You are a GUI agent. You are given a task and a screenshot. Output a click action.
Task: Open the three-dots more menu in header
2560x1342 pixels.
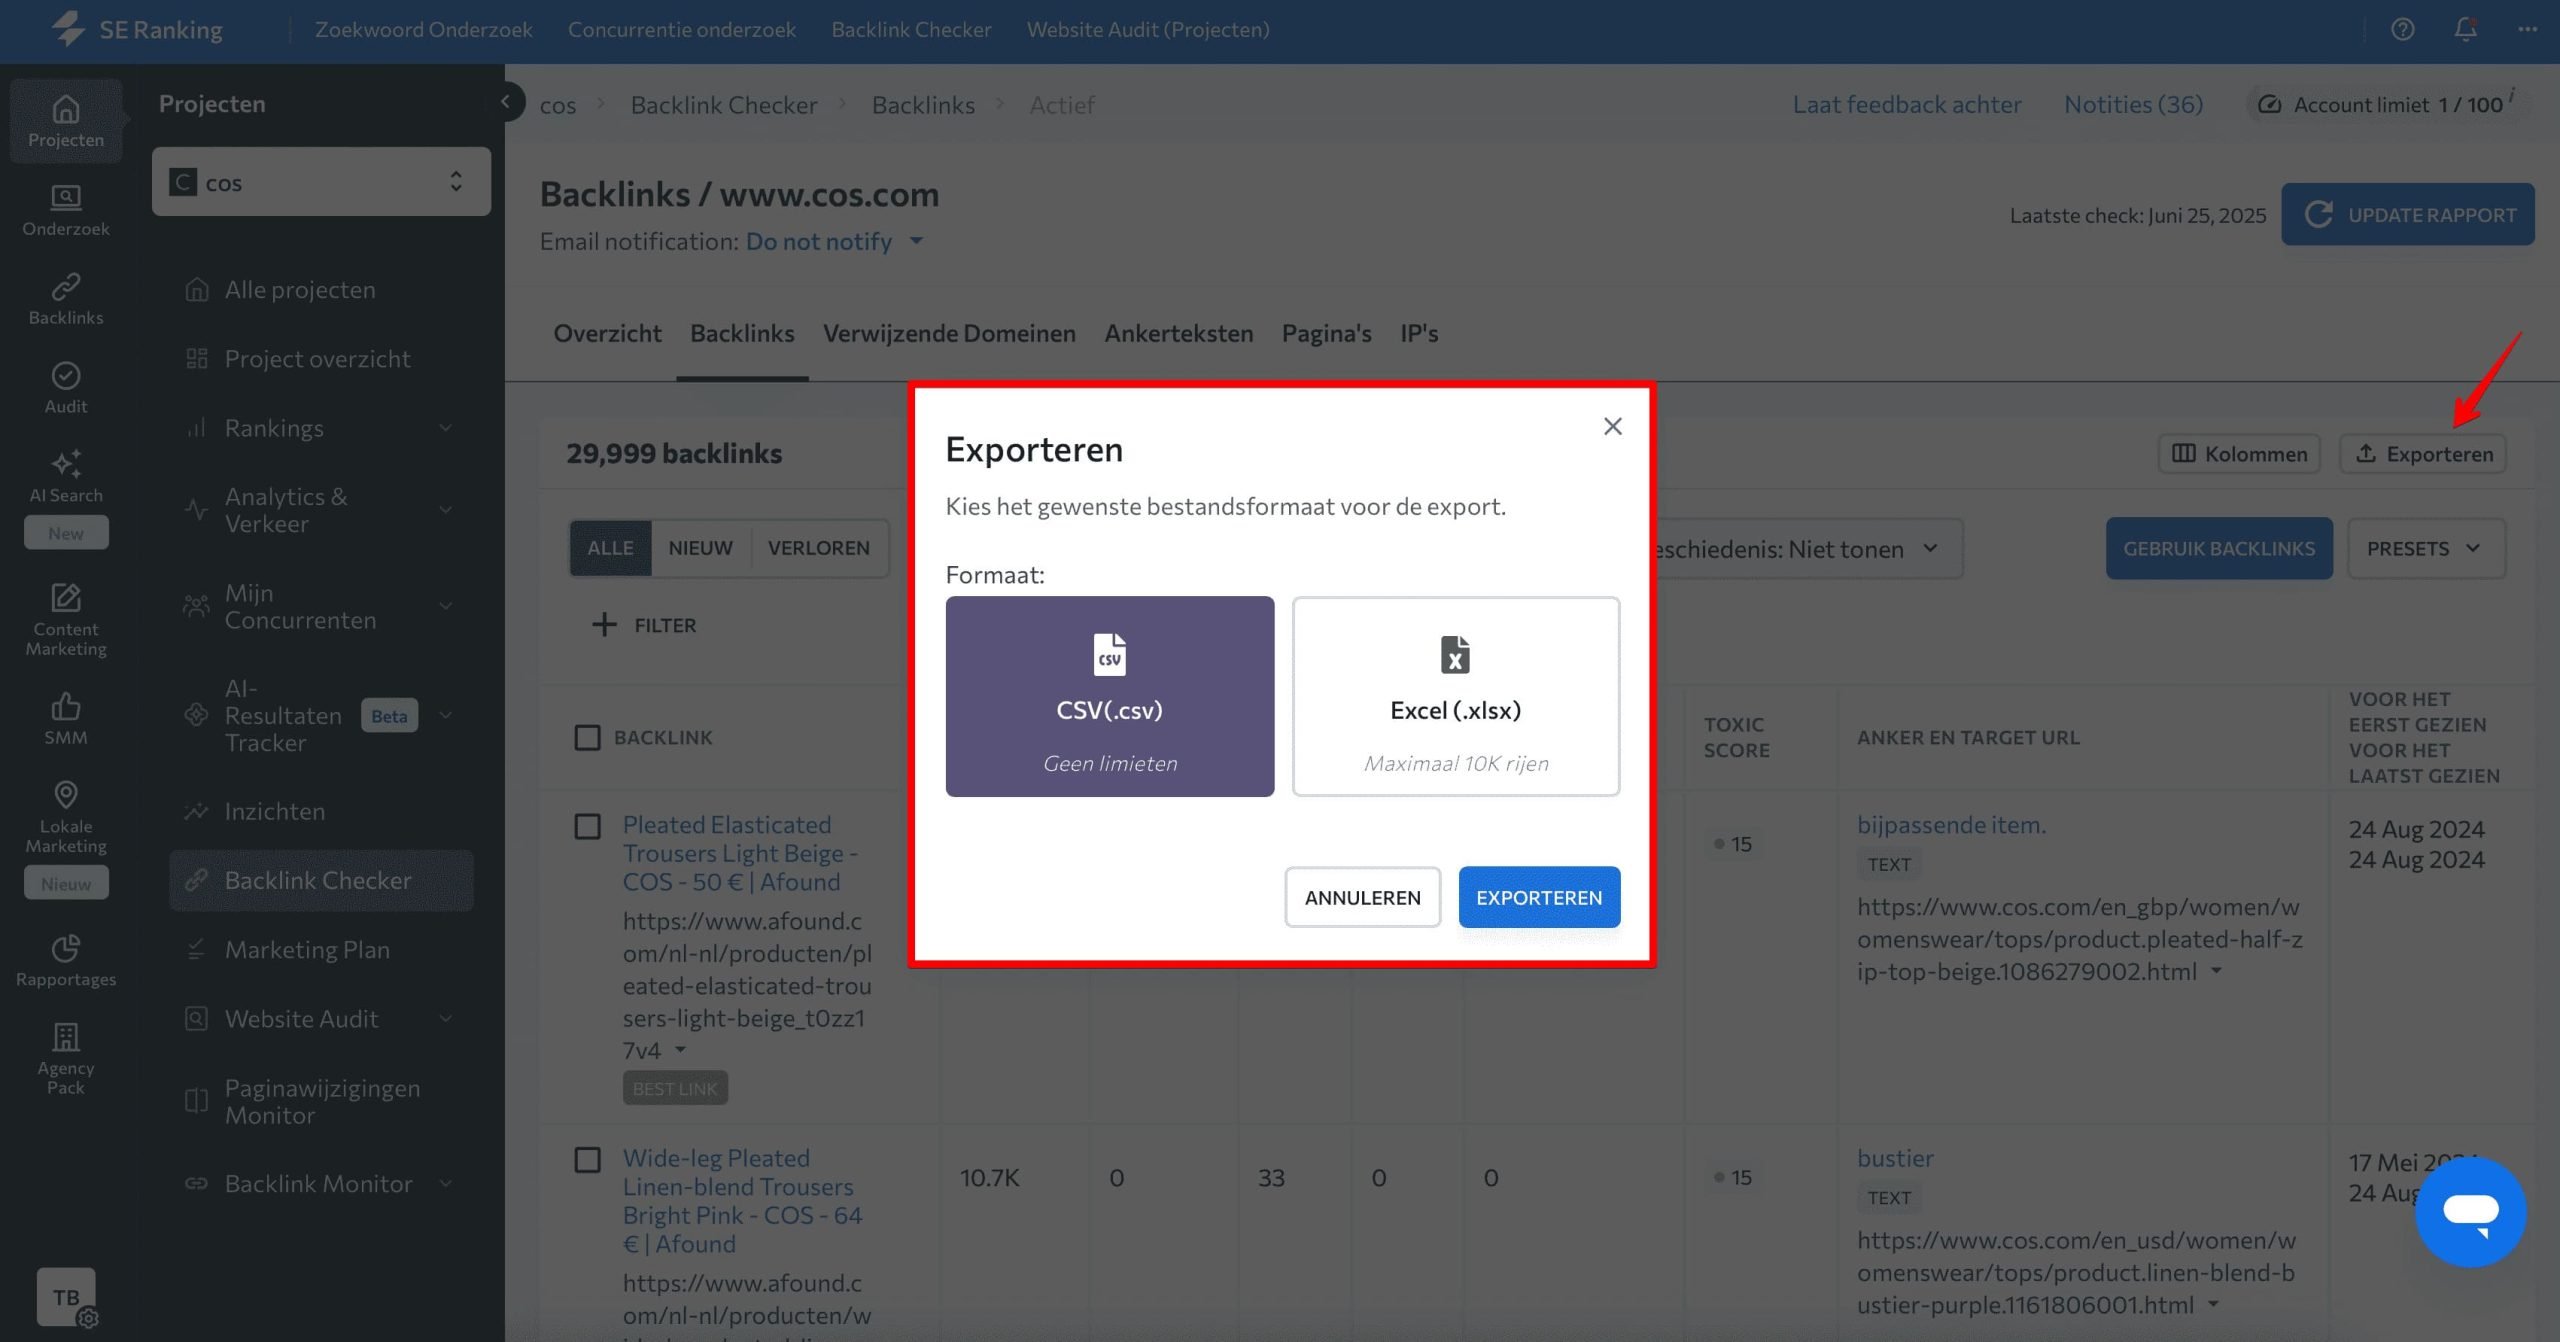coord(2528,29)
